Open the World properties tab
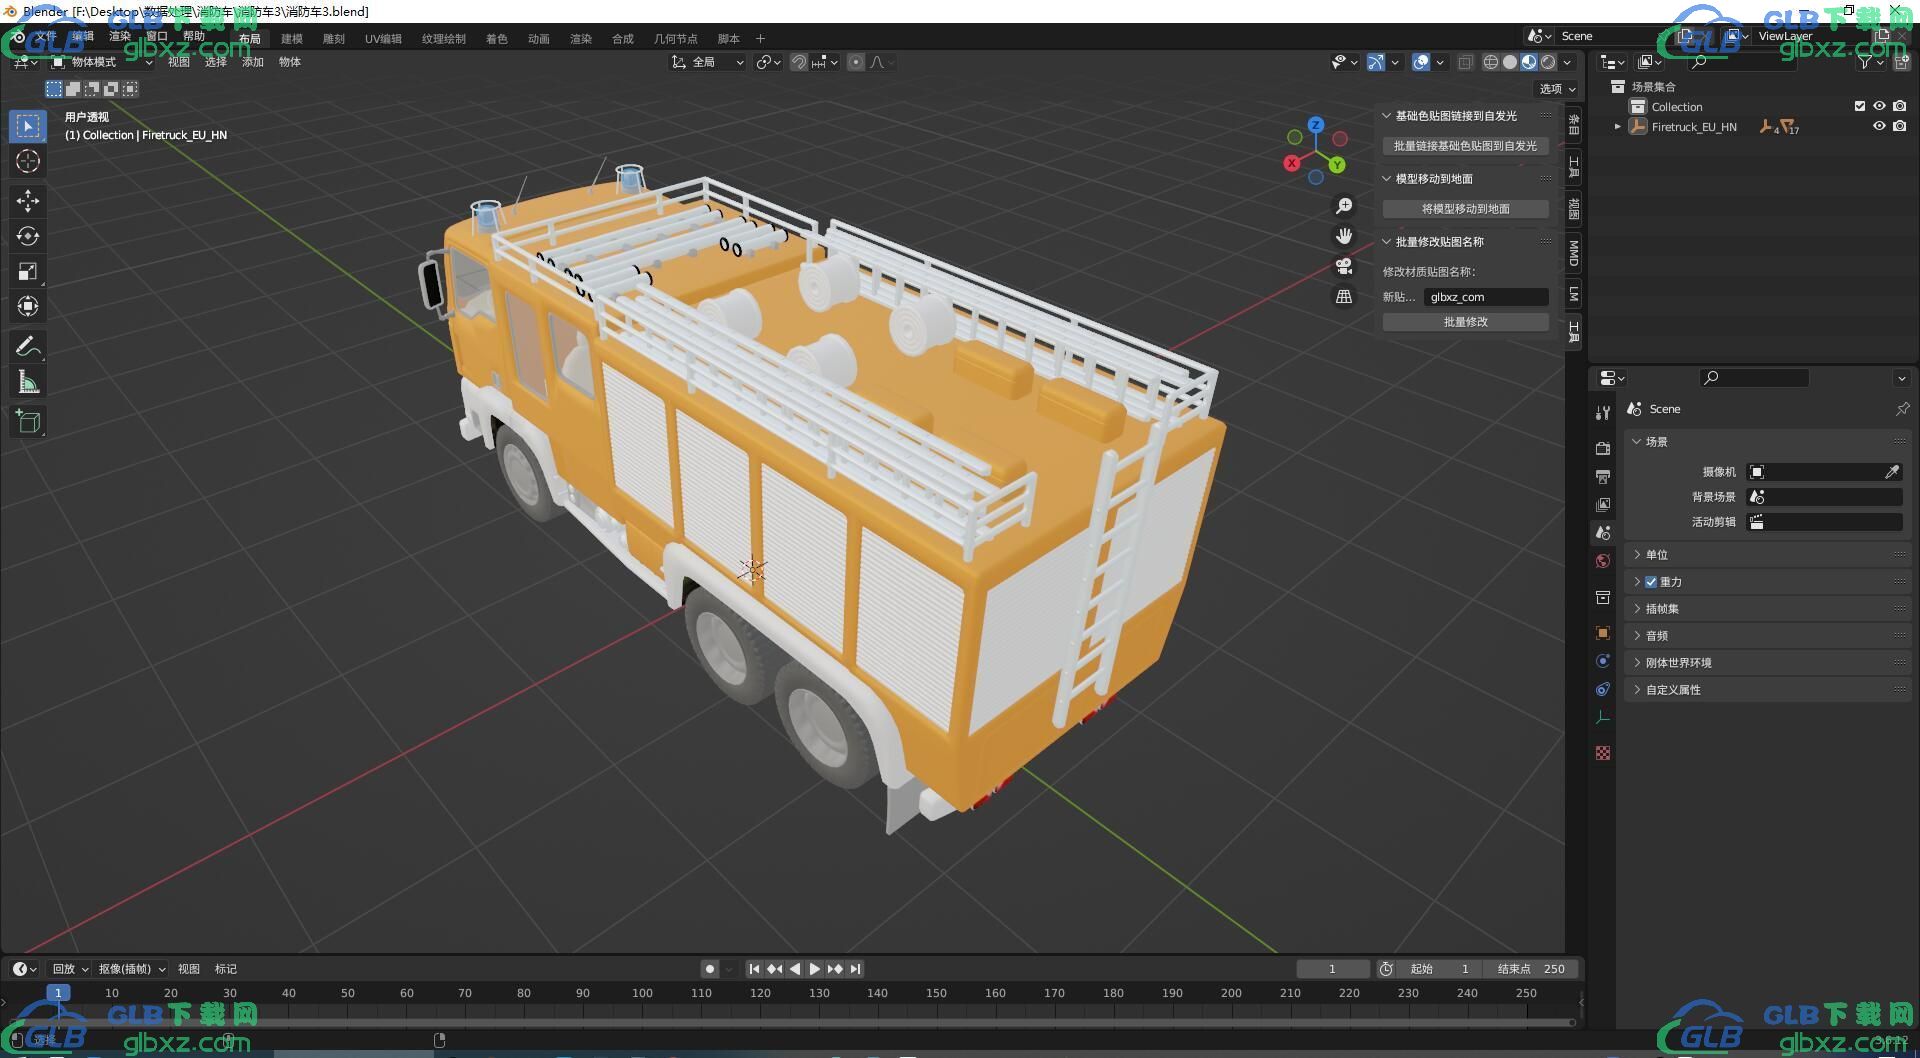This screenshot has height=1058, width=1920. tap(1603, 561)
